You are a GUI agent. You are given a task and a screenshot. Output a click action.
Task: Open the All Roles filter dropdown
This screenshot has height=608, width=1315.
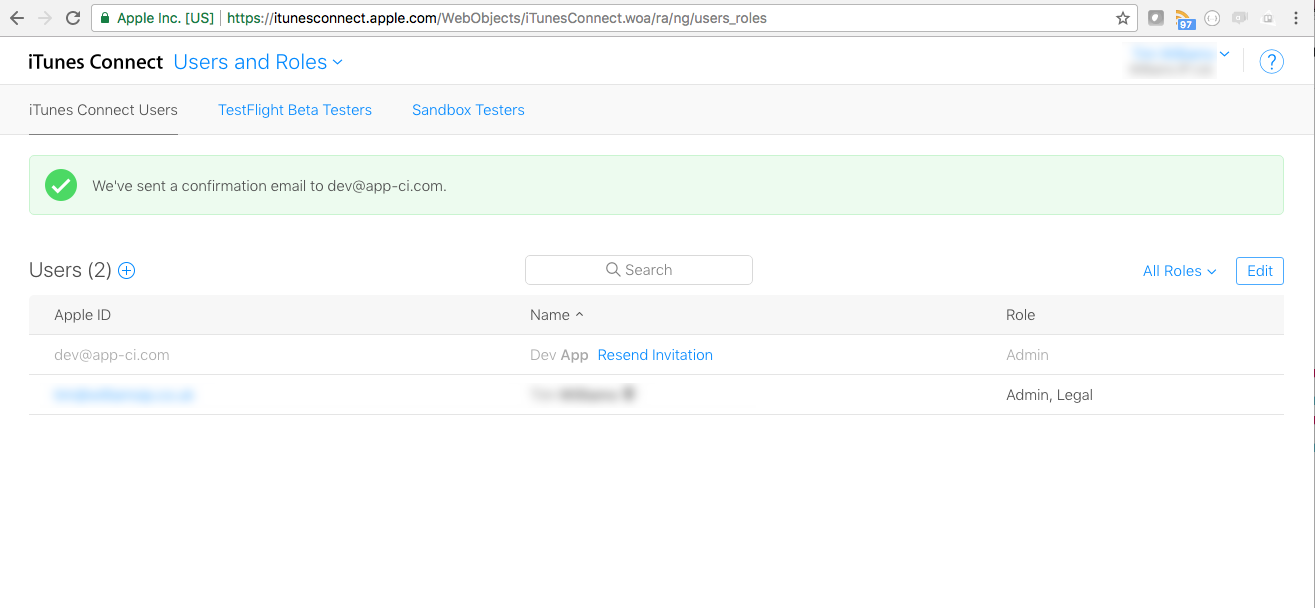coord(1179,271)
